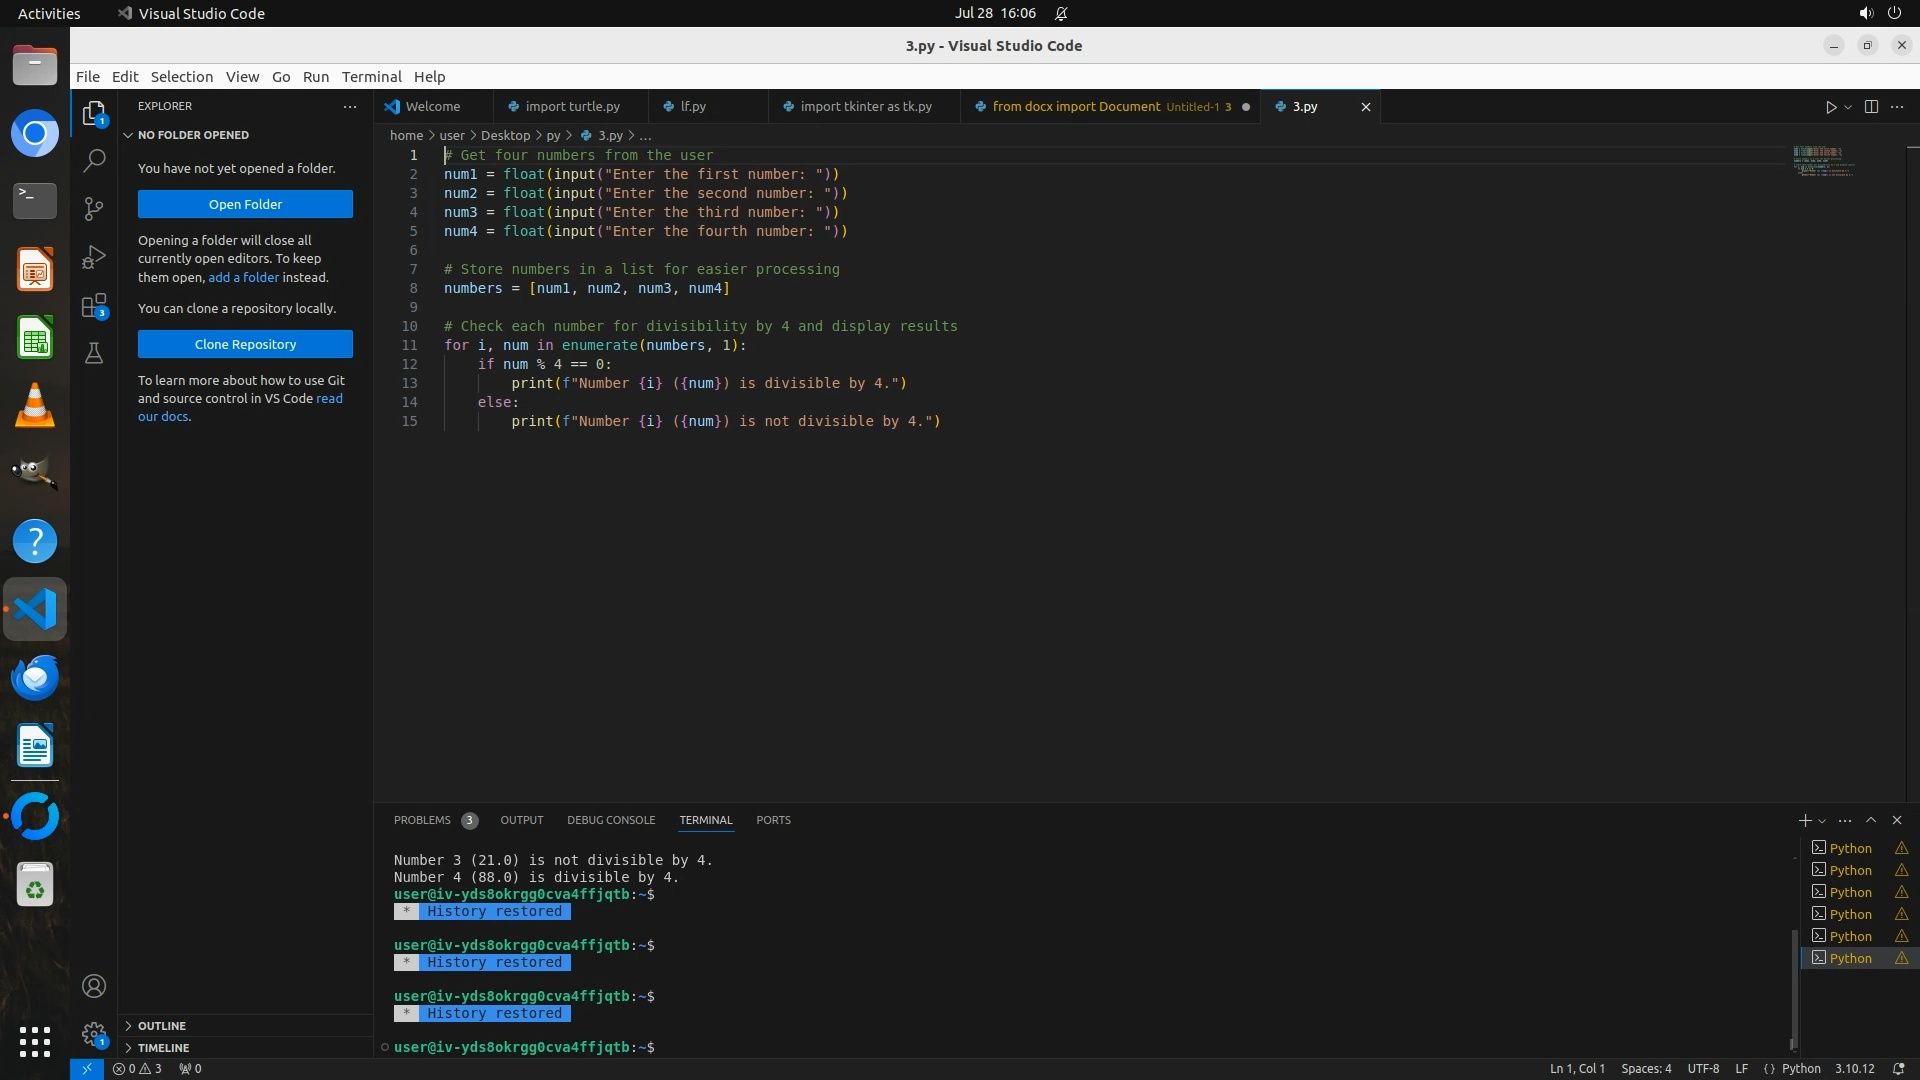Open the run button dropdown arrow
1920x1080 pixels.
1848,107
